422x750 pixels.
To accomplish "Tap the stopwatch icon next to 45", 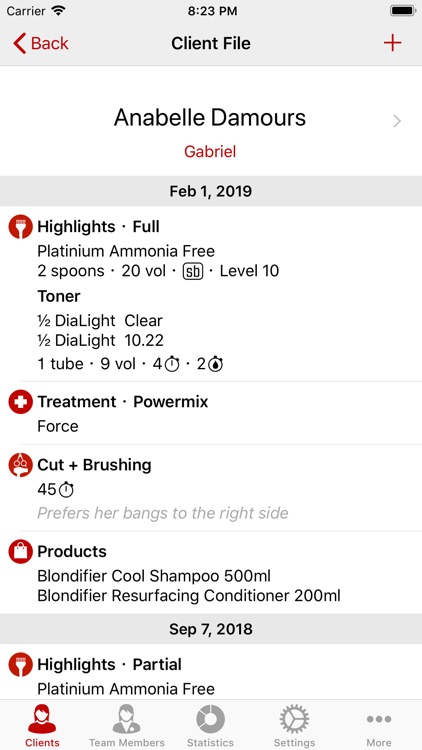I will coord(67,489).
